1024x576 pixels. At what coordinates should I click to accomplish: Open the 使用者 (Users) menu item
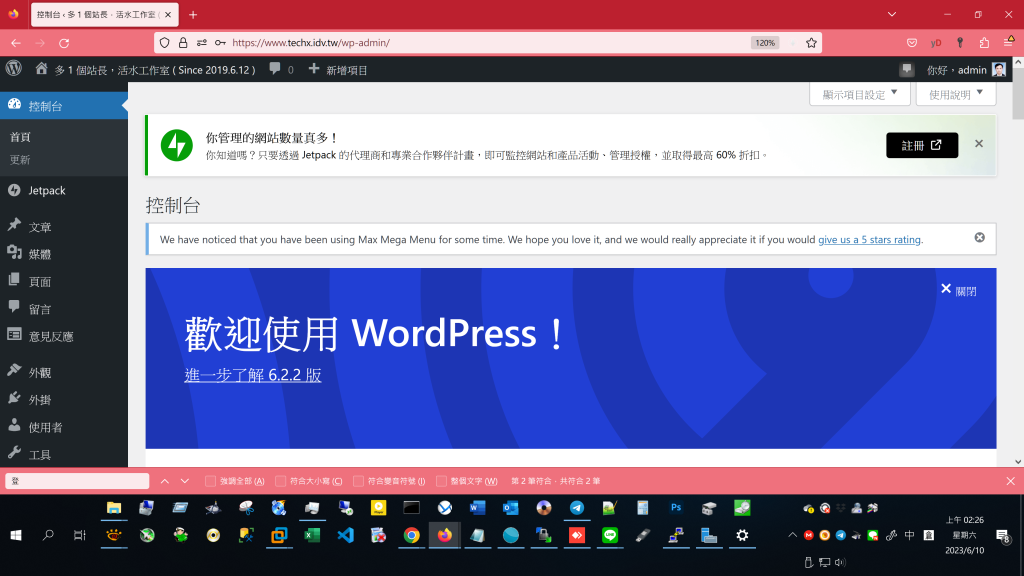tap(45, 427)
